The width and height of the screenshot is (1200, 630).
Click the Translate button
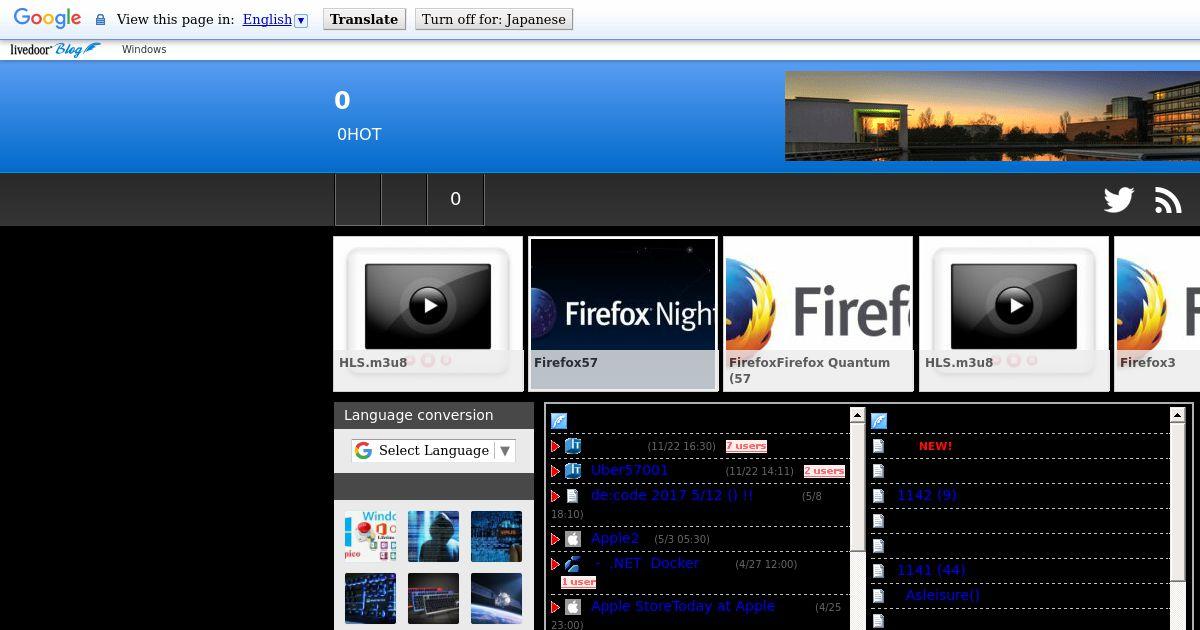[x=364, y=19]
